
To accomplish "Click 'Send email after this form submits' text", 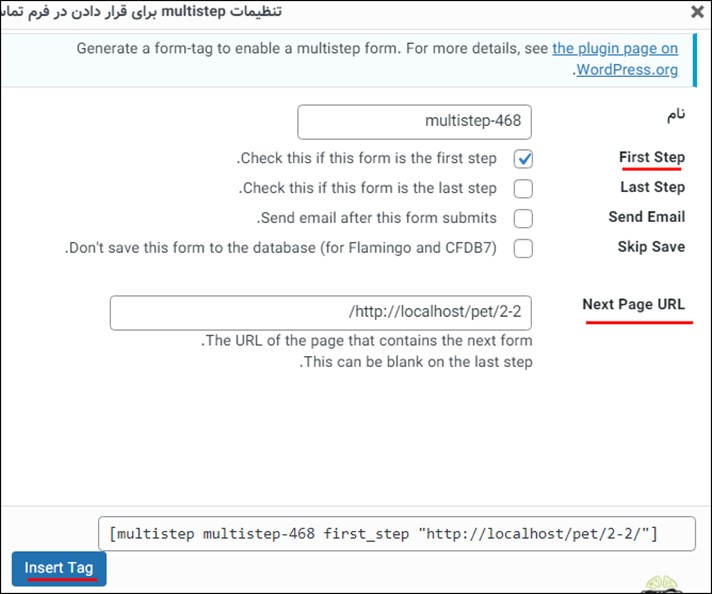I will click(x=376, y=218).
